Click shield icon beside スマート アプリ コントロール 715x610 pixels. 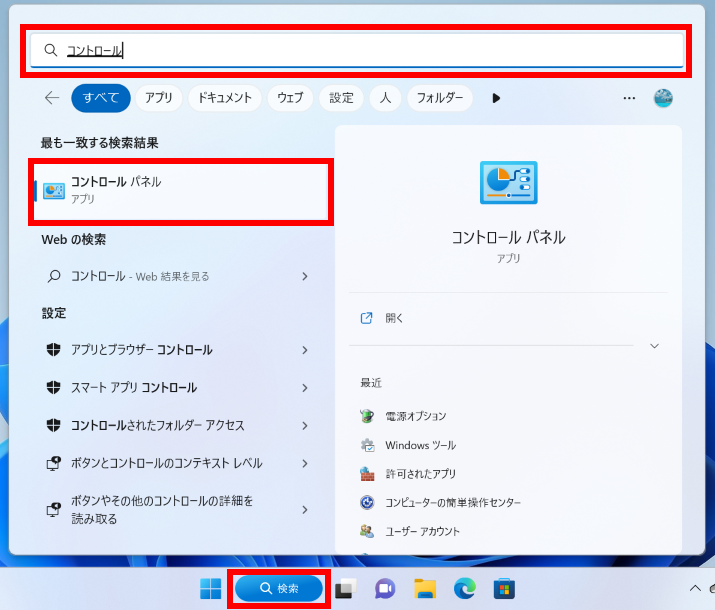54,388
